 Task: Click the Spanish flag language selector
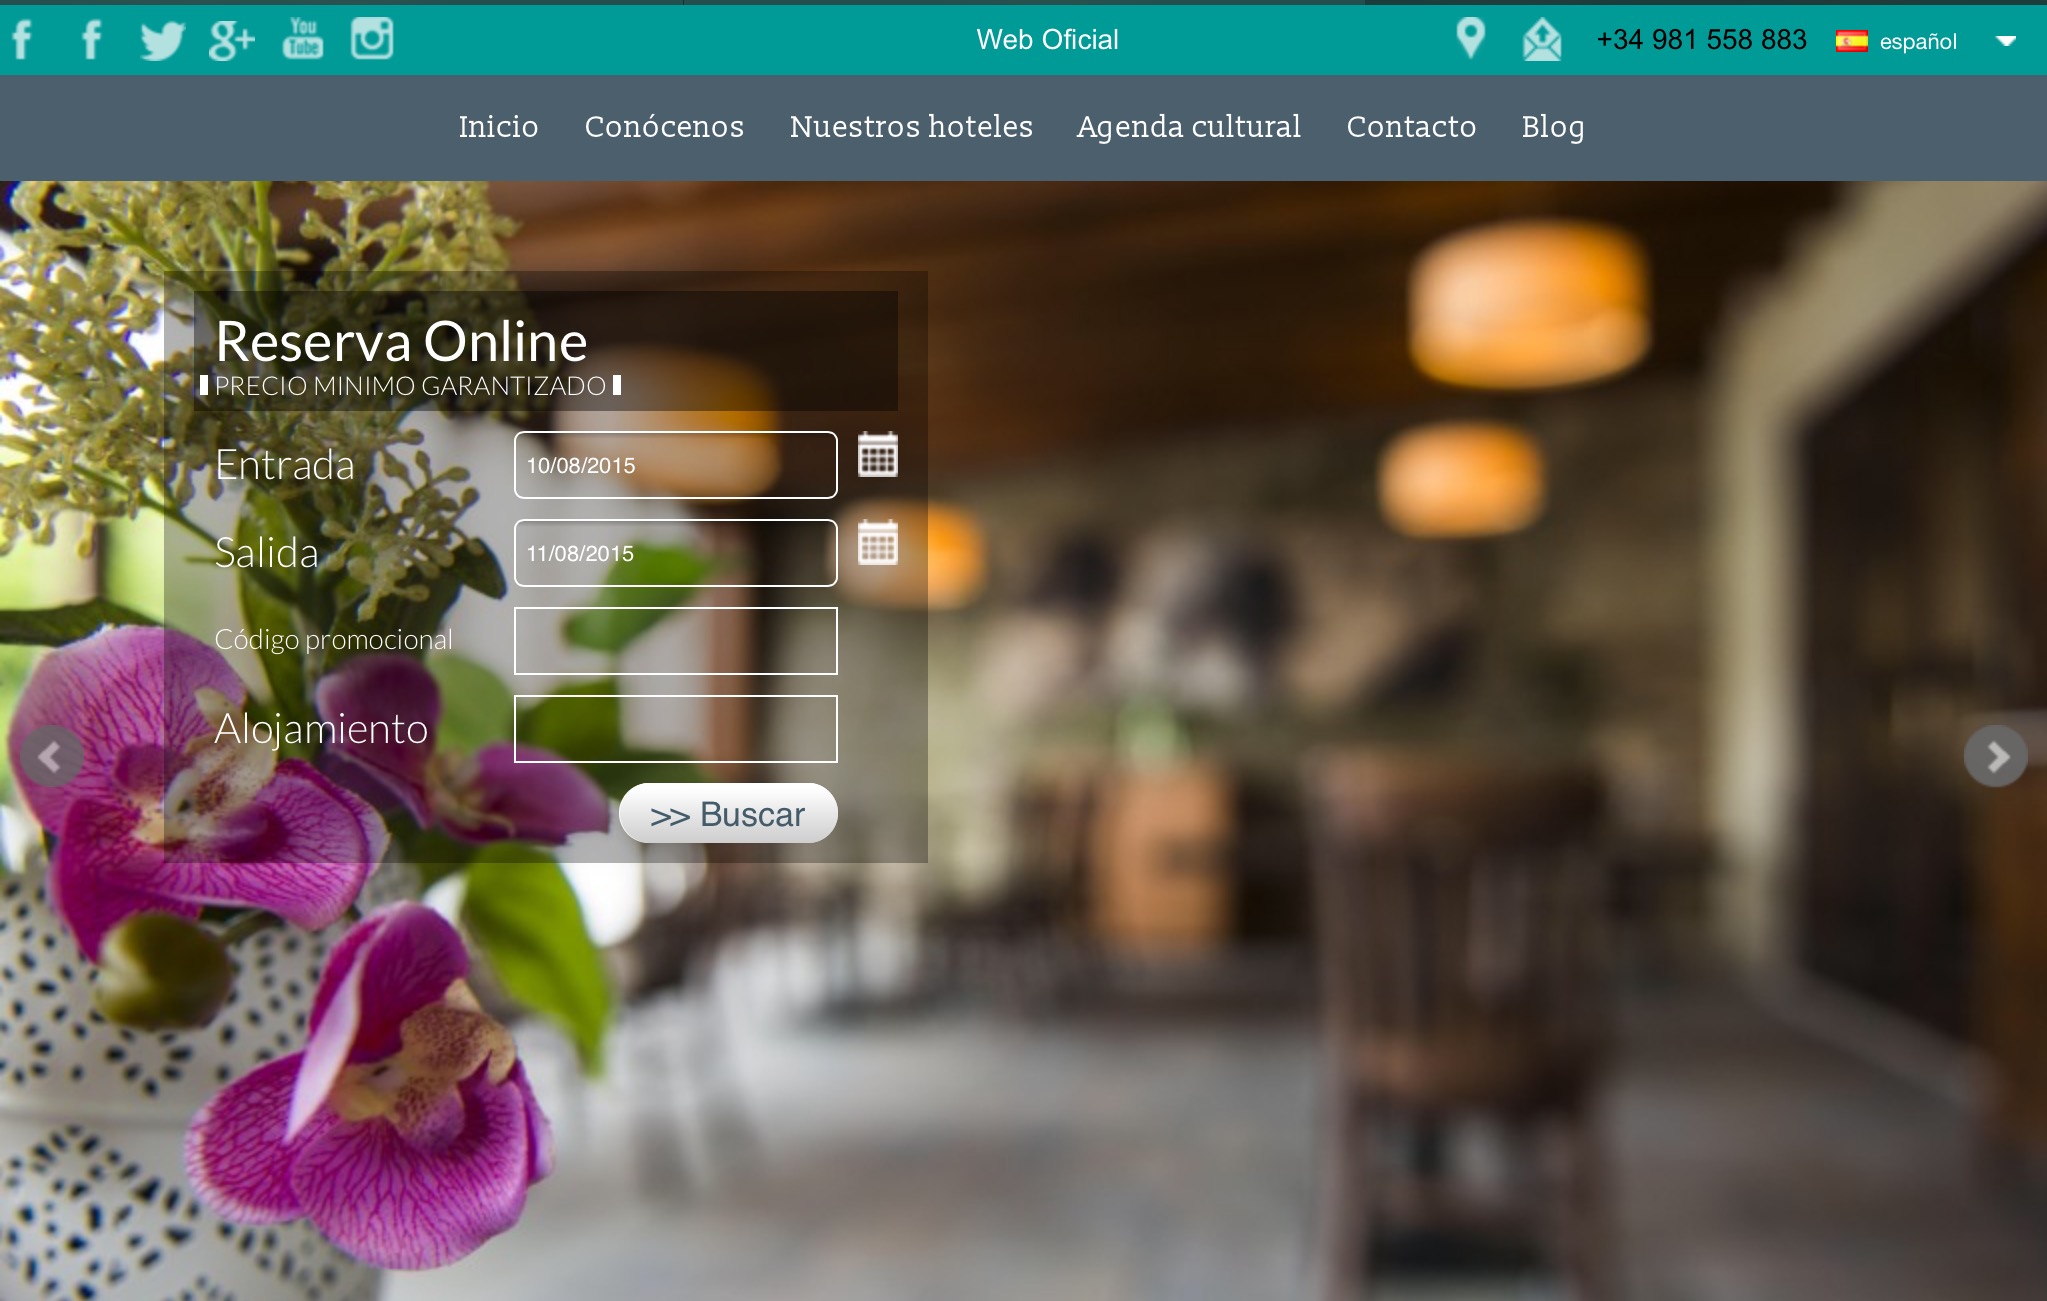coord(1851,41)
